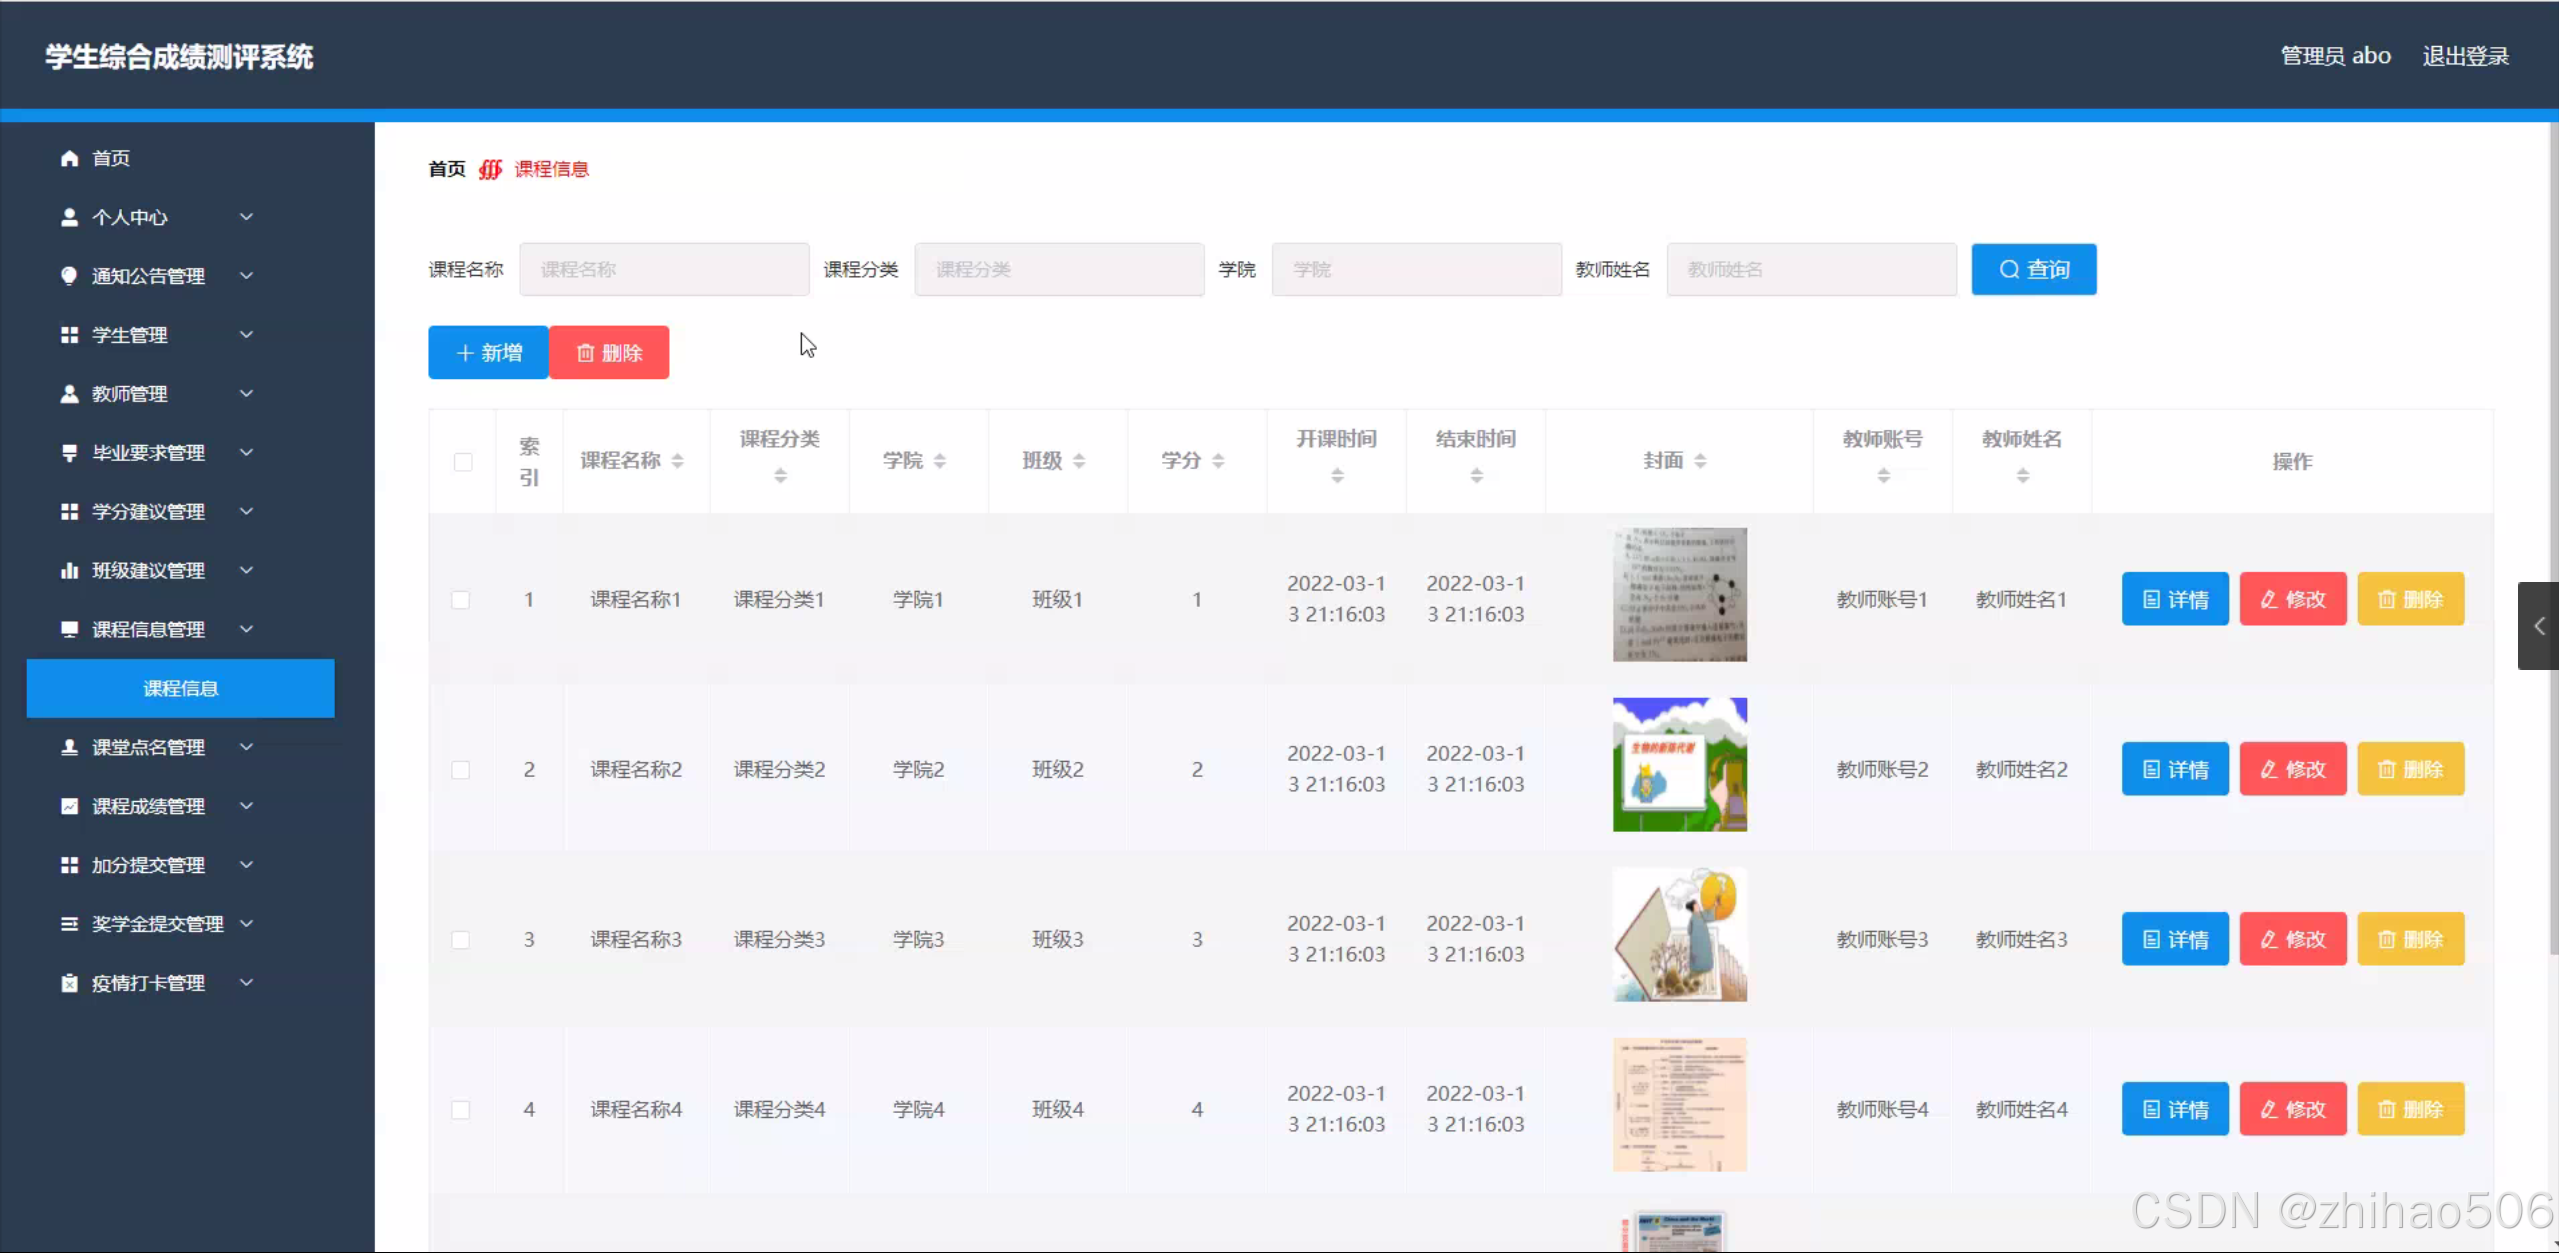
Task: Sort the 课程名称 column using its sort arrows
Action: point(678,461)
